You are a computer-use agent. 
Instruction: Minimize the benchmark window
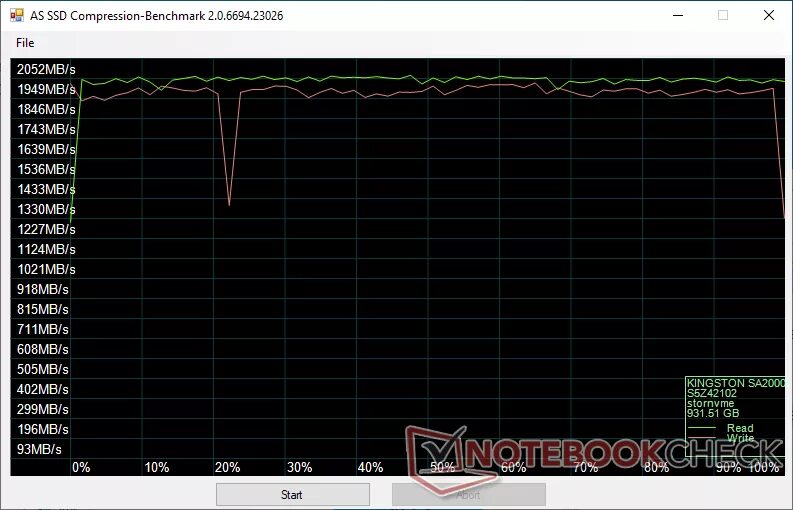[x=678, y=15]
